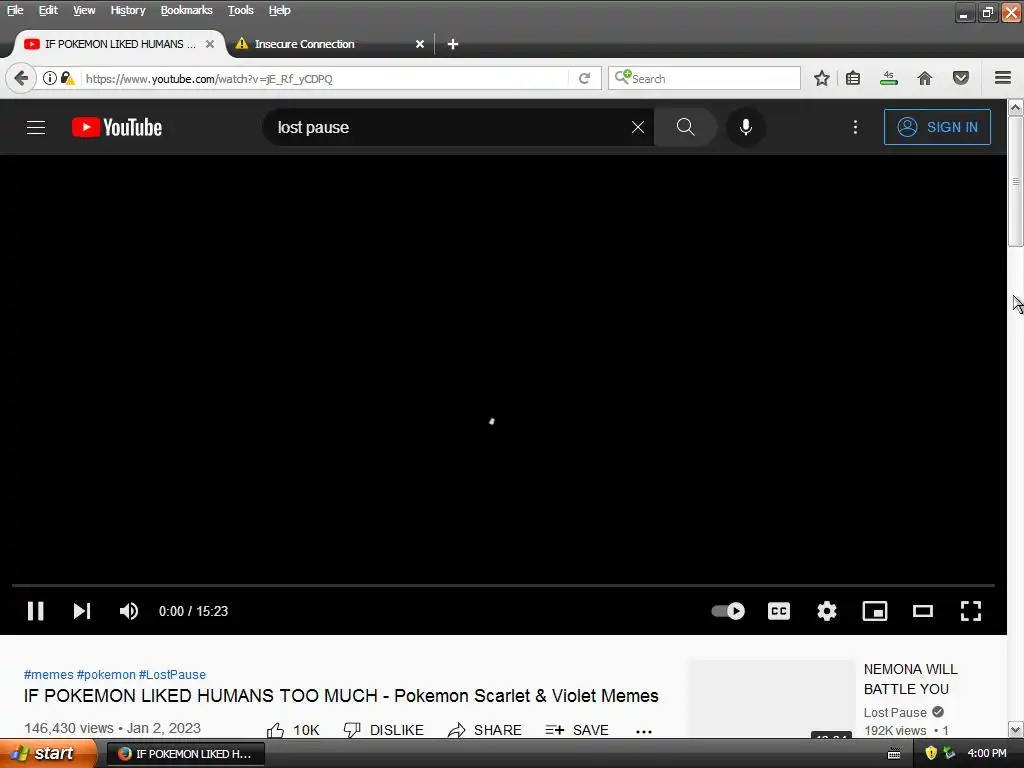Click the lock warning icon in address bar
Viewport: 1024px width, 768px height.
(67, 78)
